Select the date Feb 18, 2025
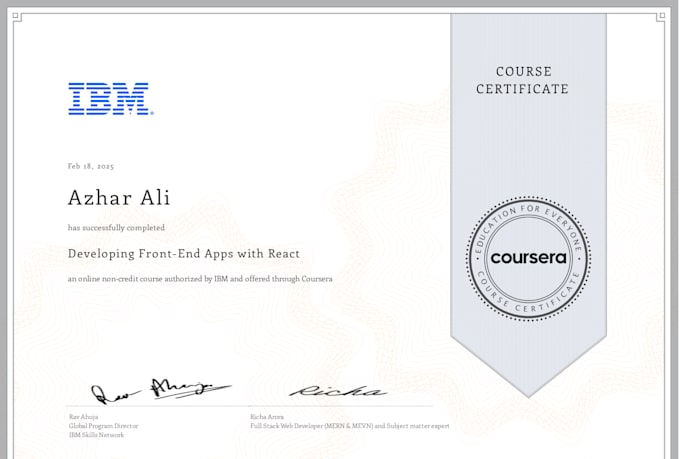This screenshot has width=680, height=459. (91, 166)
